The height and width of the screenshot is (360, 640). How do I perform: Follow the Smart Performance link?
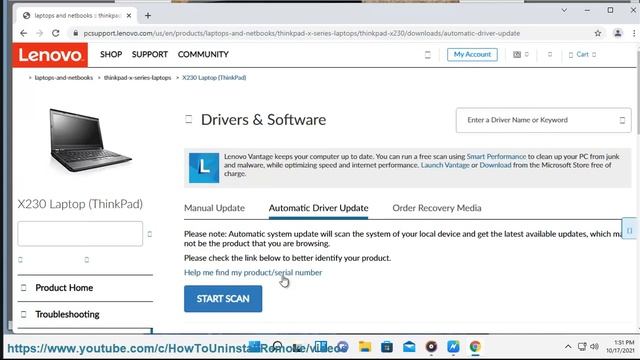(x=496, y=156)
